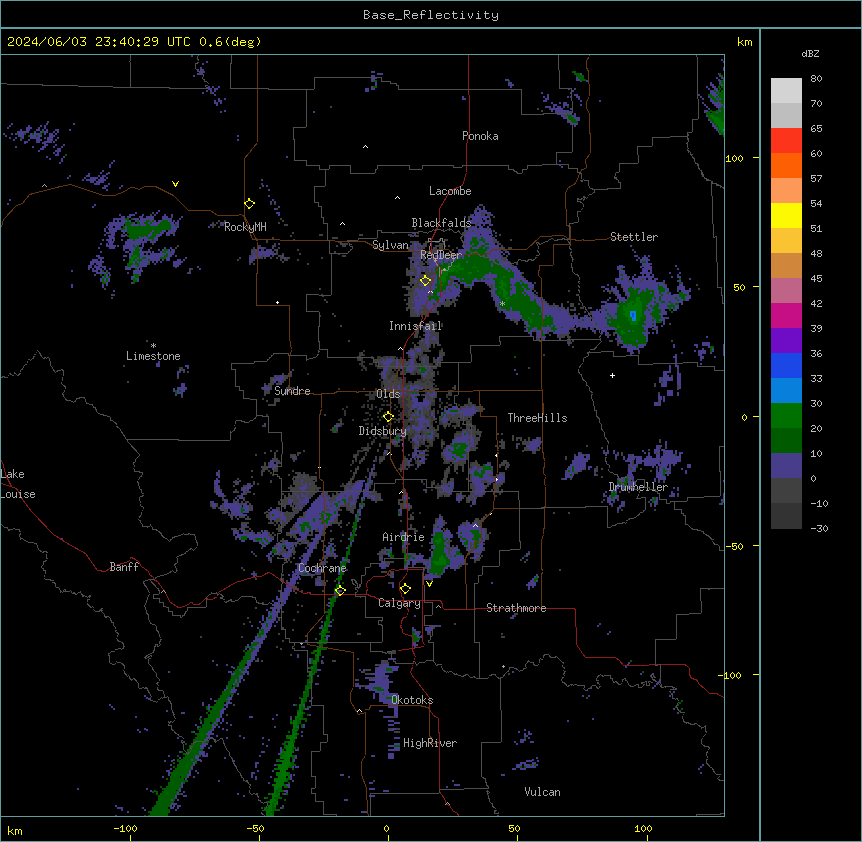The width and height of the screenshot is (862, 842).
Task: Click the HighRiver city label
Action: 430,743
